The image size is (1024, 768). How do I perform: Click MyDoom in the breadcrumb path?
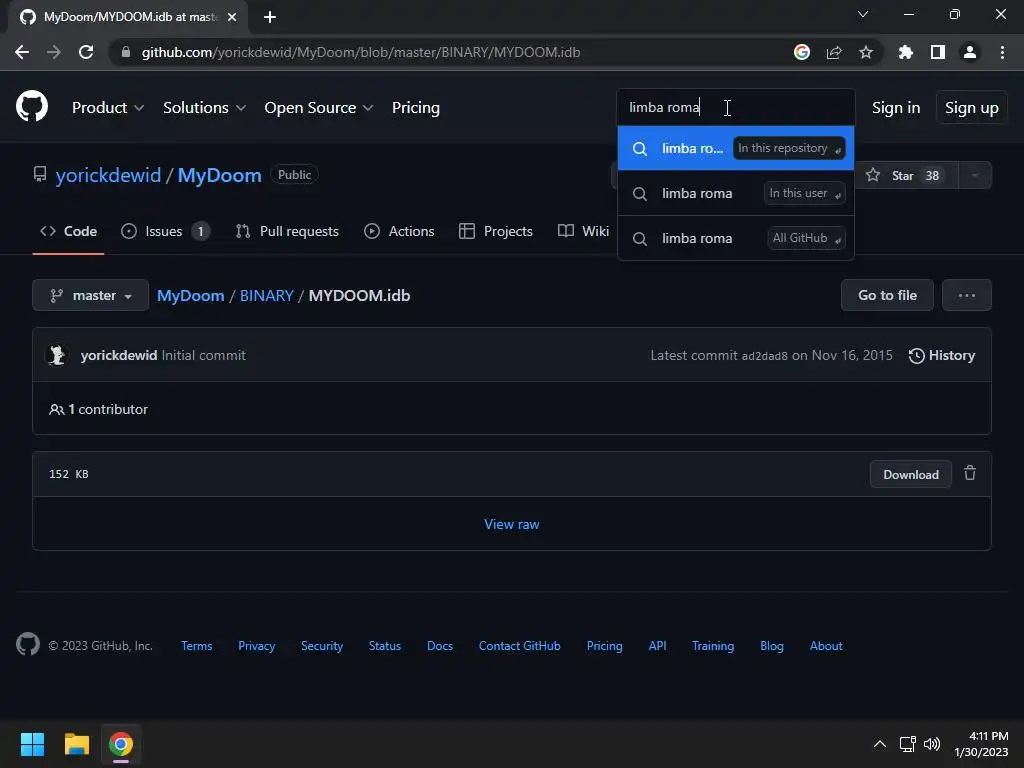tap(191, 296)
